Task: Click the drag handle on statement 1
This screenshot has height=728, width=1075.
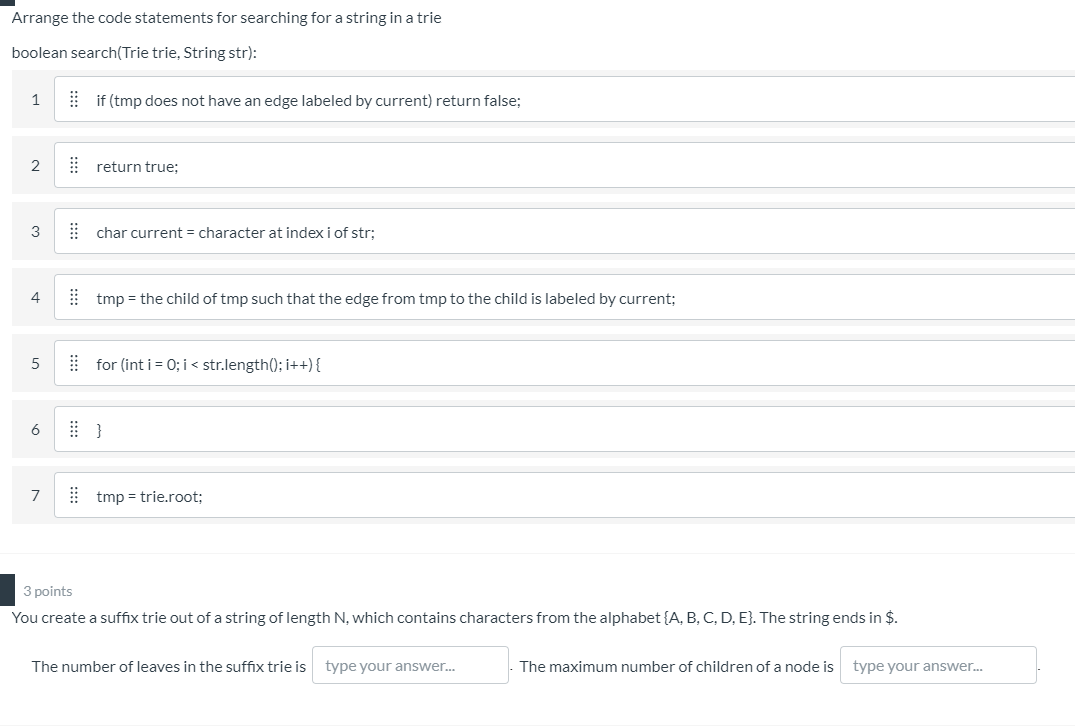Action: tap(73, 99)
